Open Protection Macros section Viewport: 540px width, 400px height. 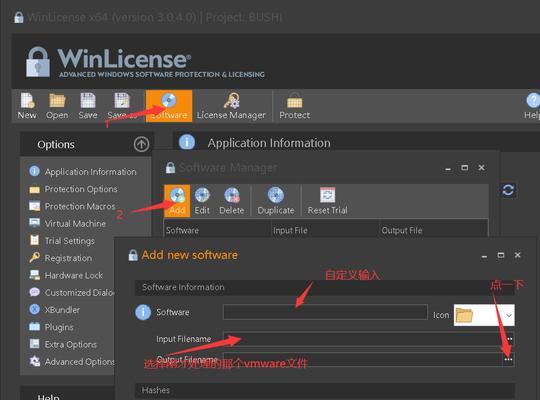tap(72, 206)
